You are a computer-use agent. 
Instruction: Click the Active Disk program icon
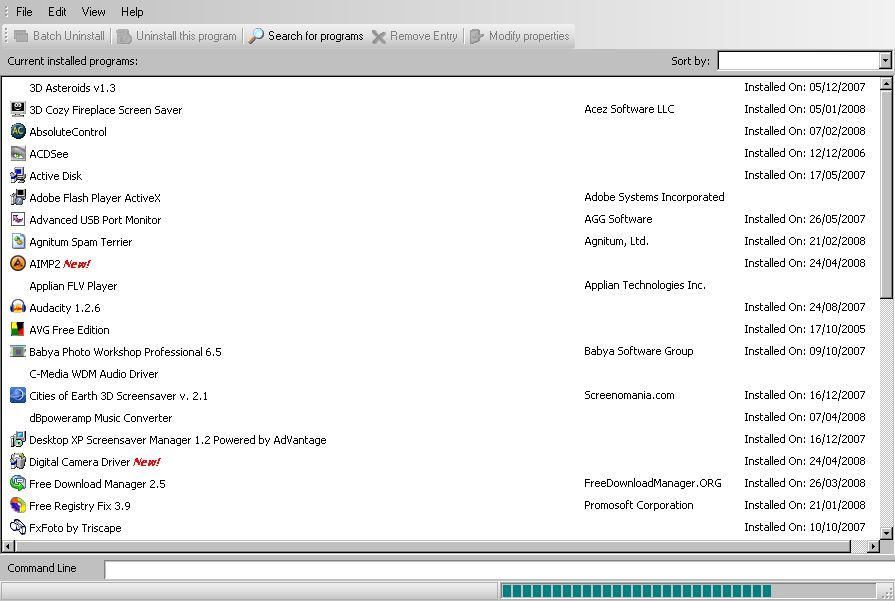(18, 175)
